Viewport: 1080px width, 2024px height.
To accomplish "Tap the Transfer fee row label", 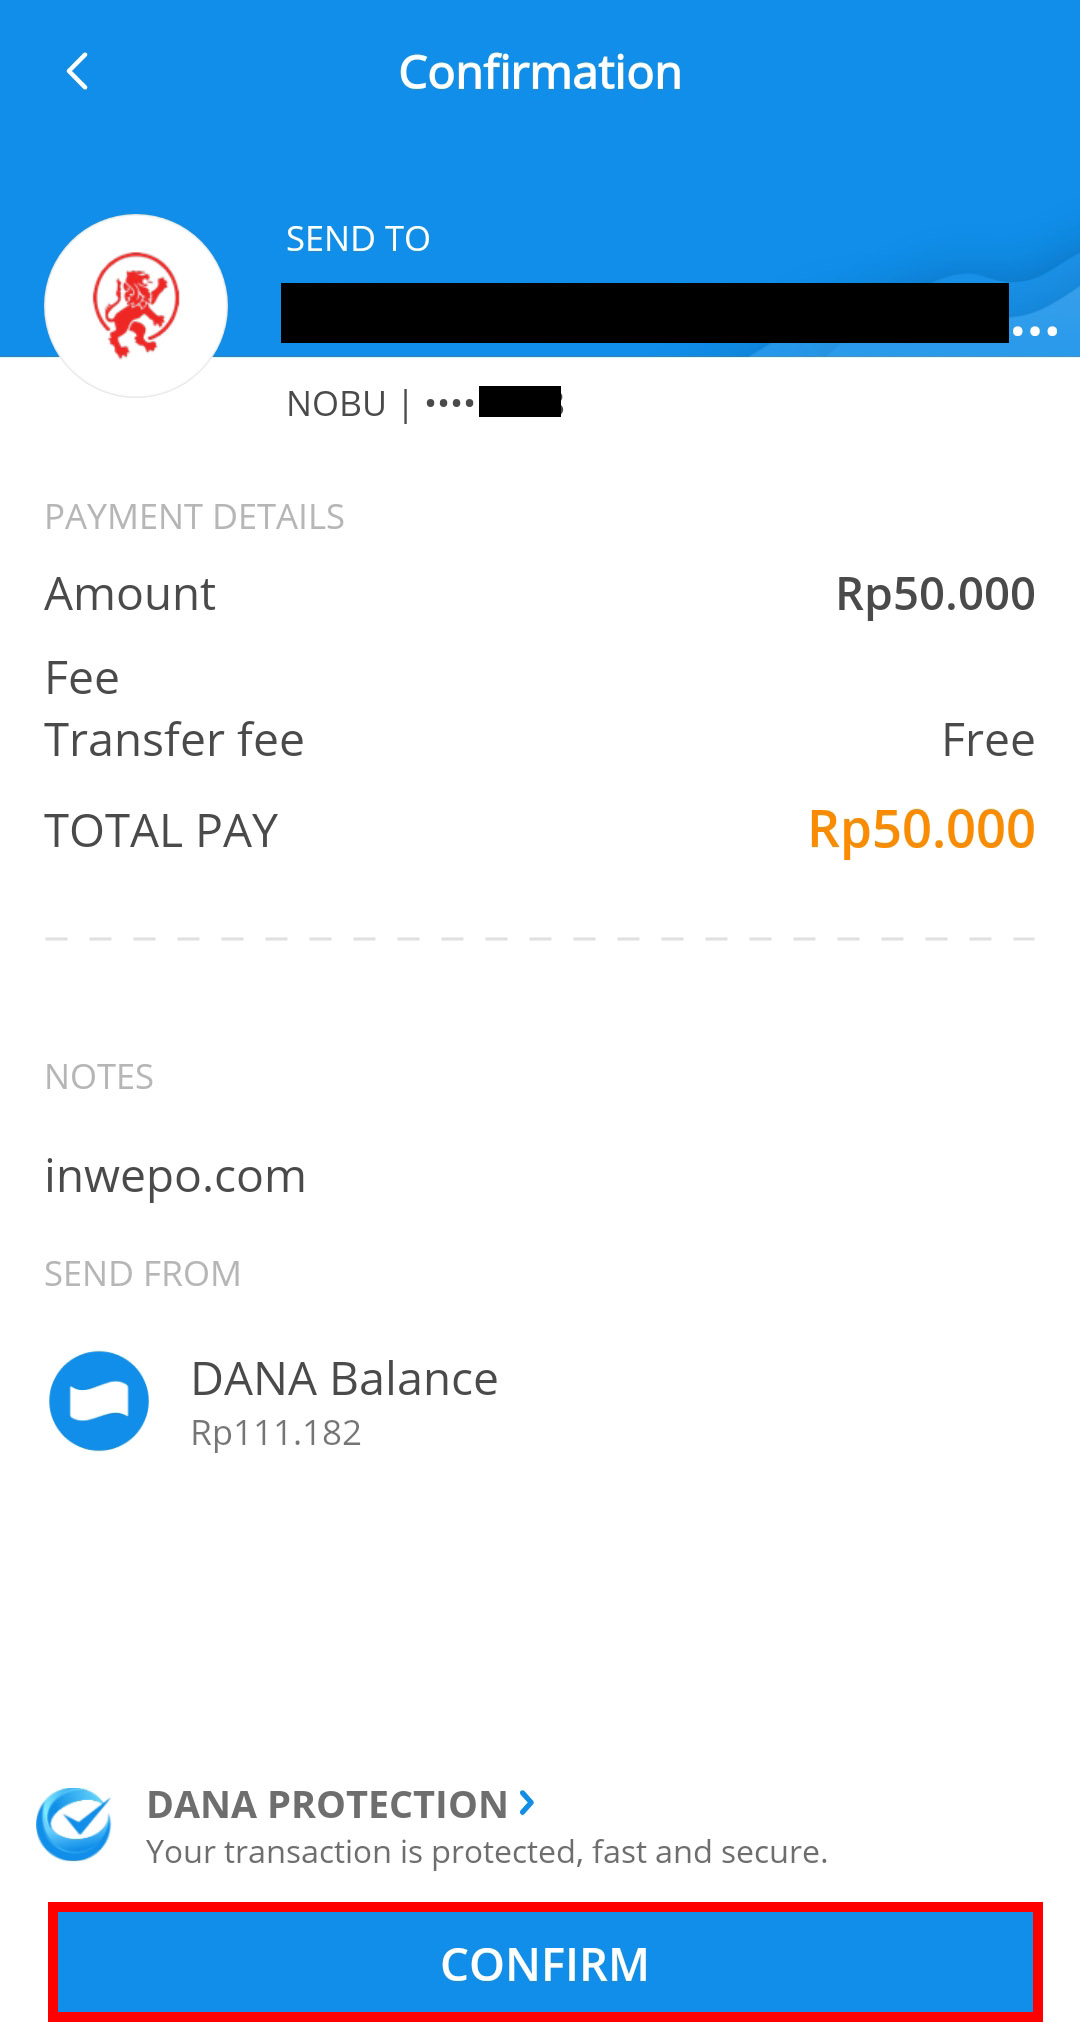I will point(174,740).
